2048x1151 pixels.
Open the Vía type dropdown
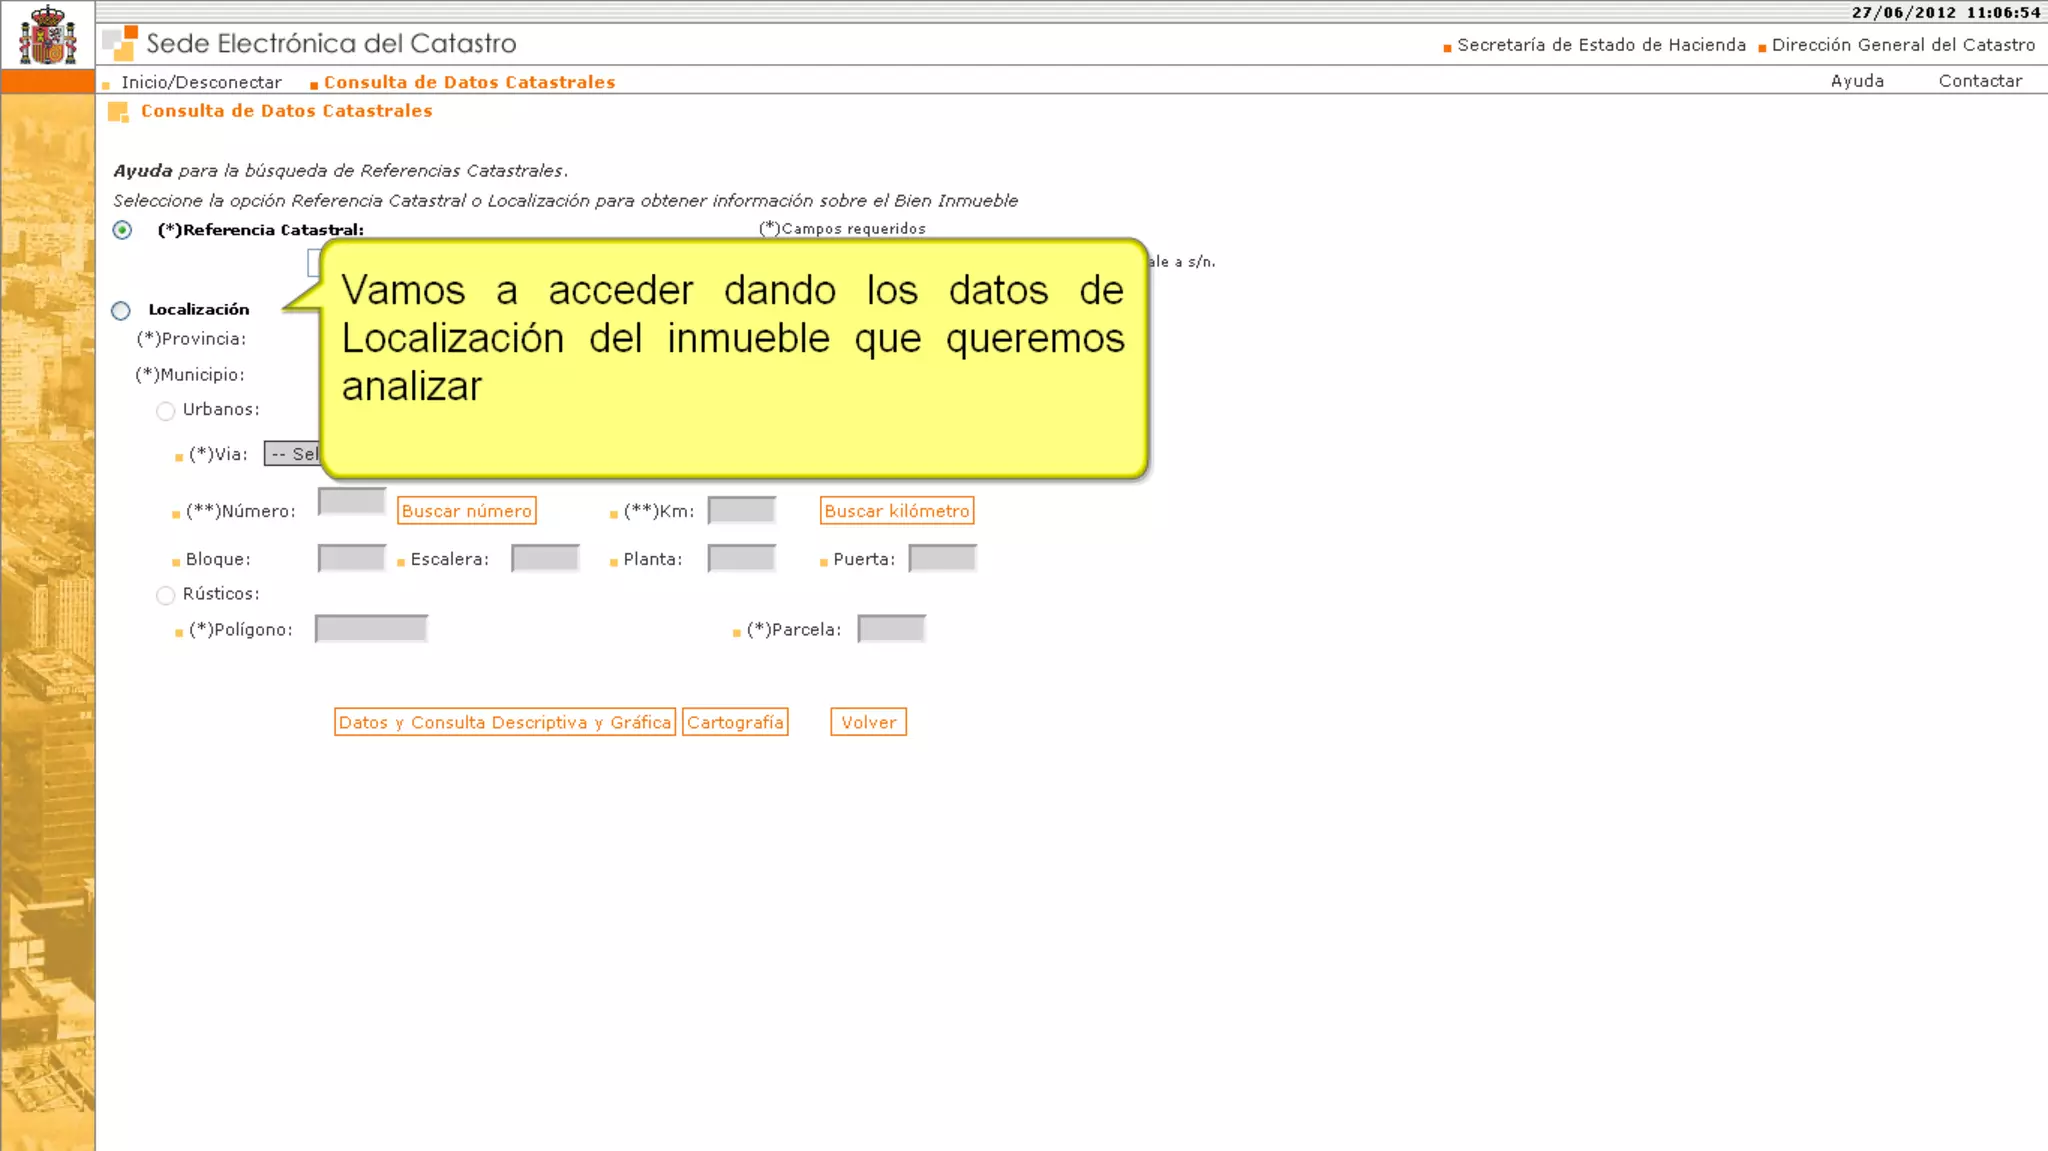[x=292, y=454]
